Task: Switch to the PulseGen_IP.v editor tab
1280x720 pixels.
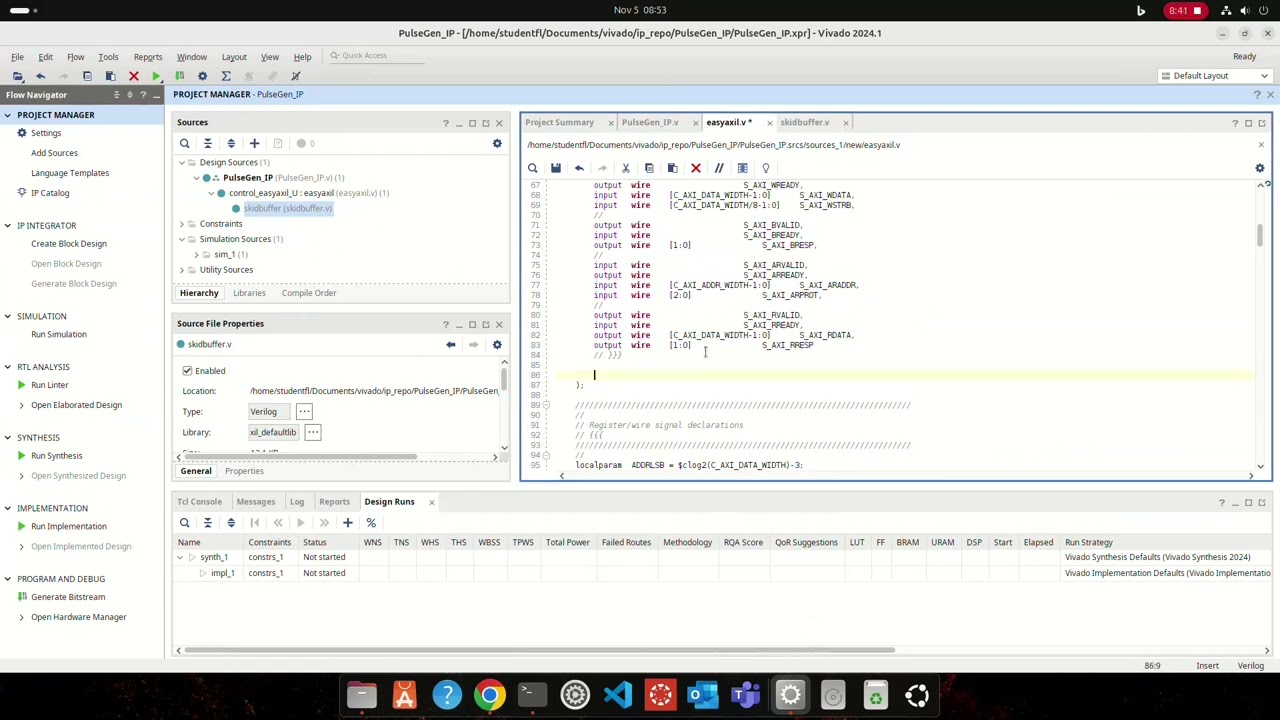Action: pos(650,122)
